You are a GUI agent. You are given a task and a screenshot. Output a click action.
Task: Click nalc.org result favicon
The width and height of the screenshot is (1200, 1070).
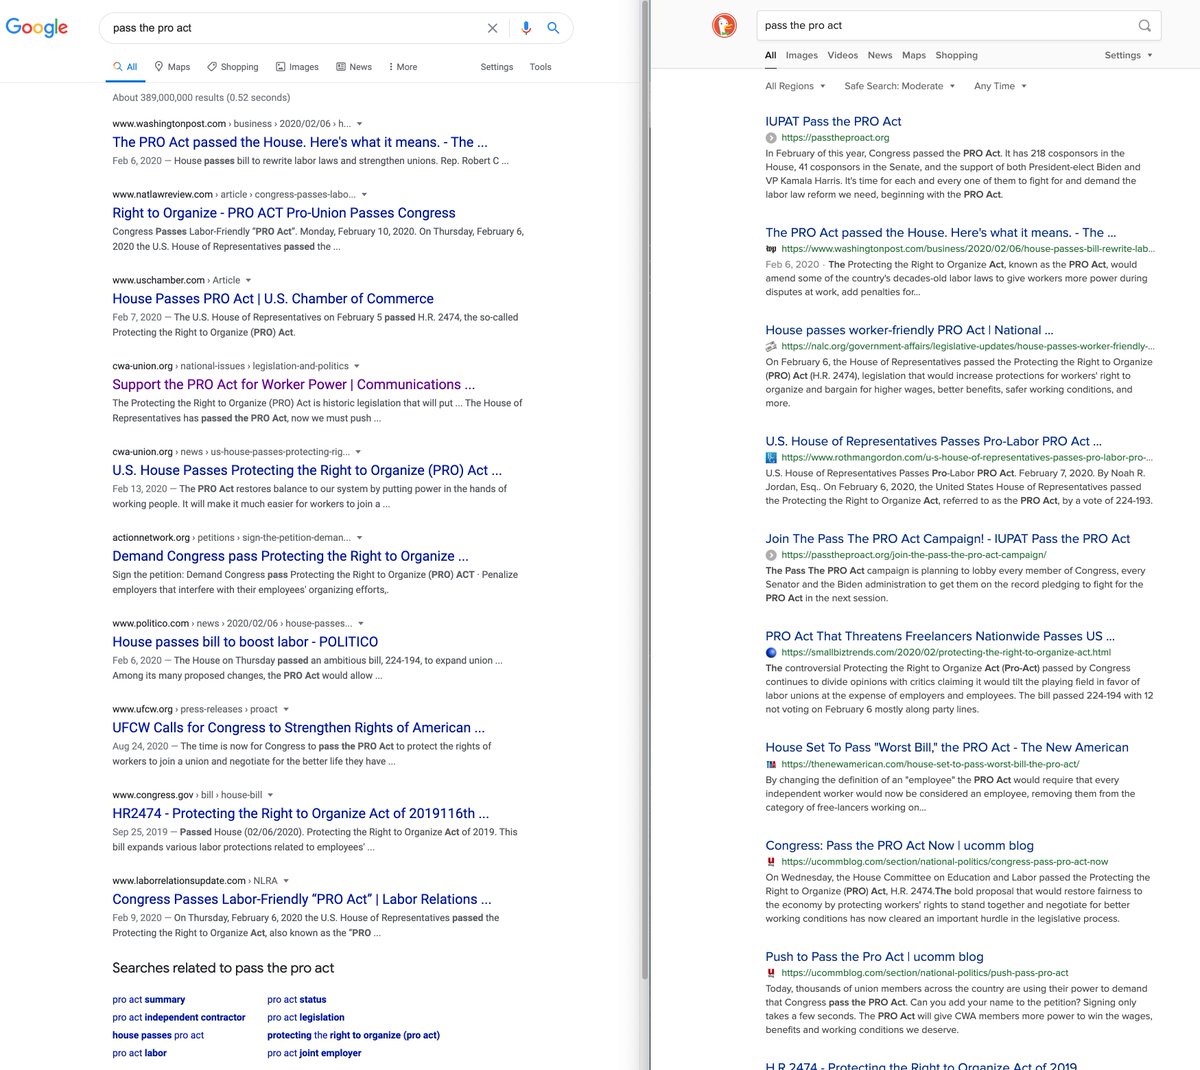pyautogui.click(x=771, y=346)
